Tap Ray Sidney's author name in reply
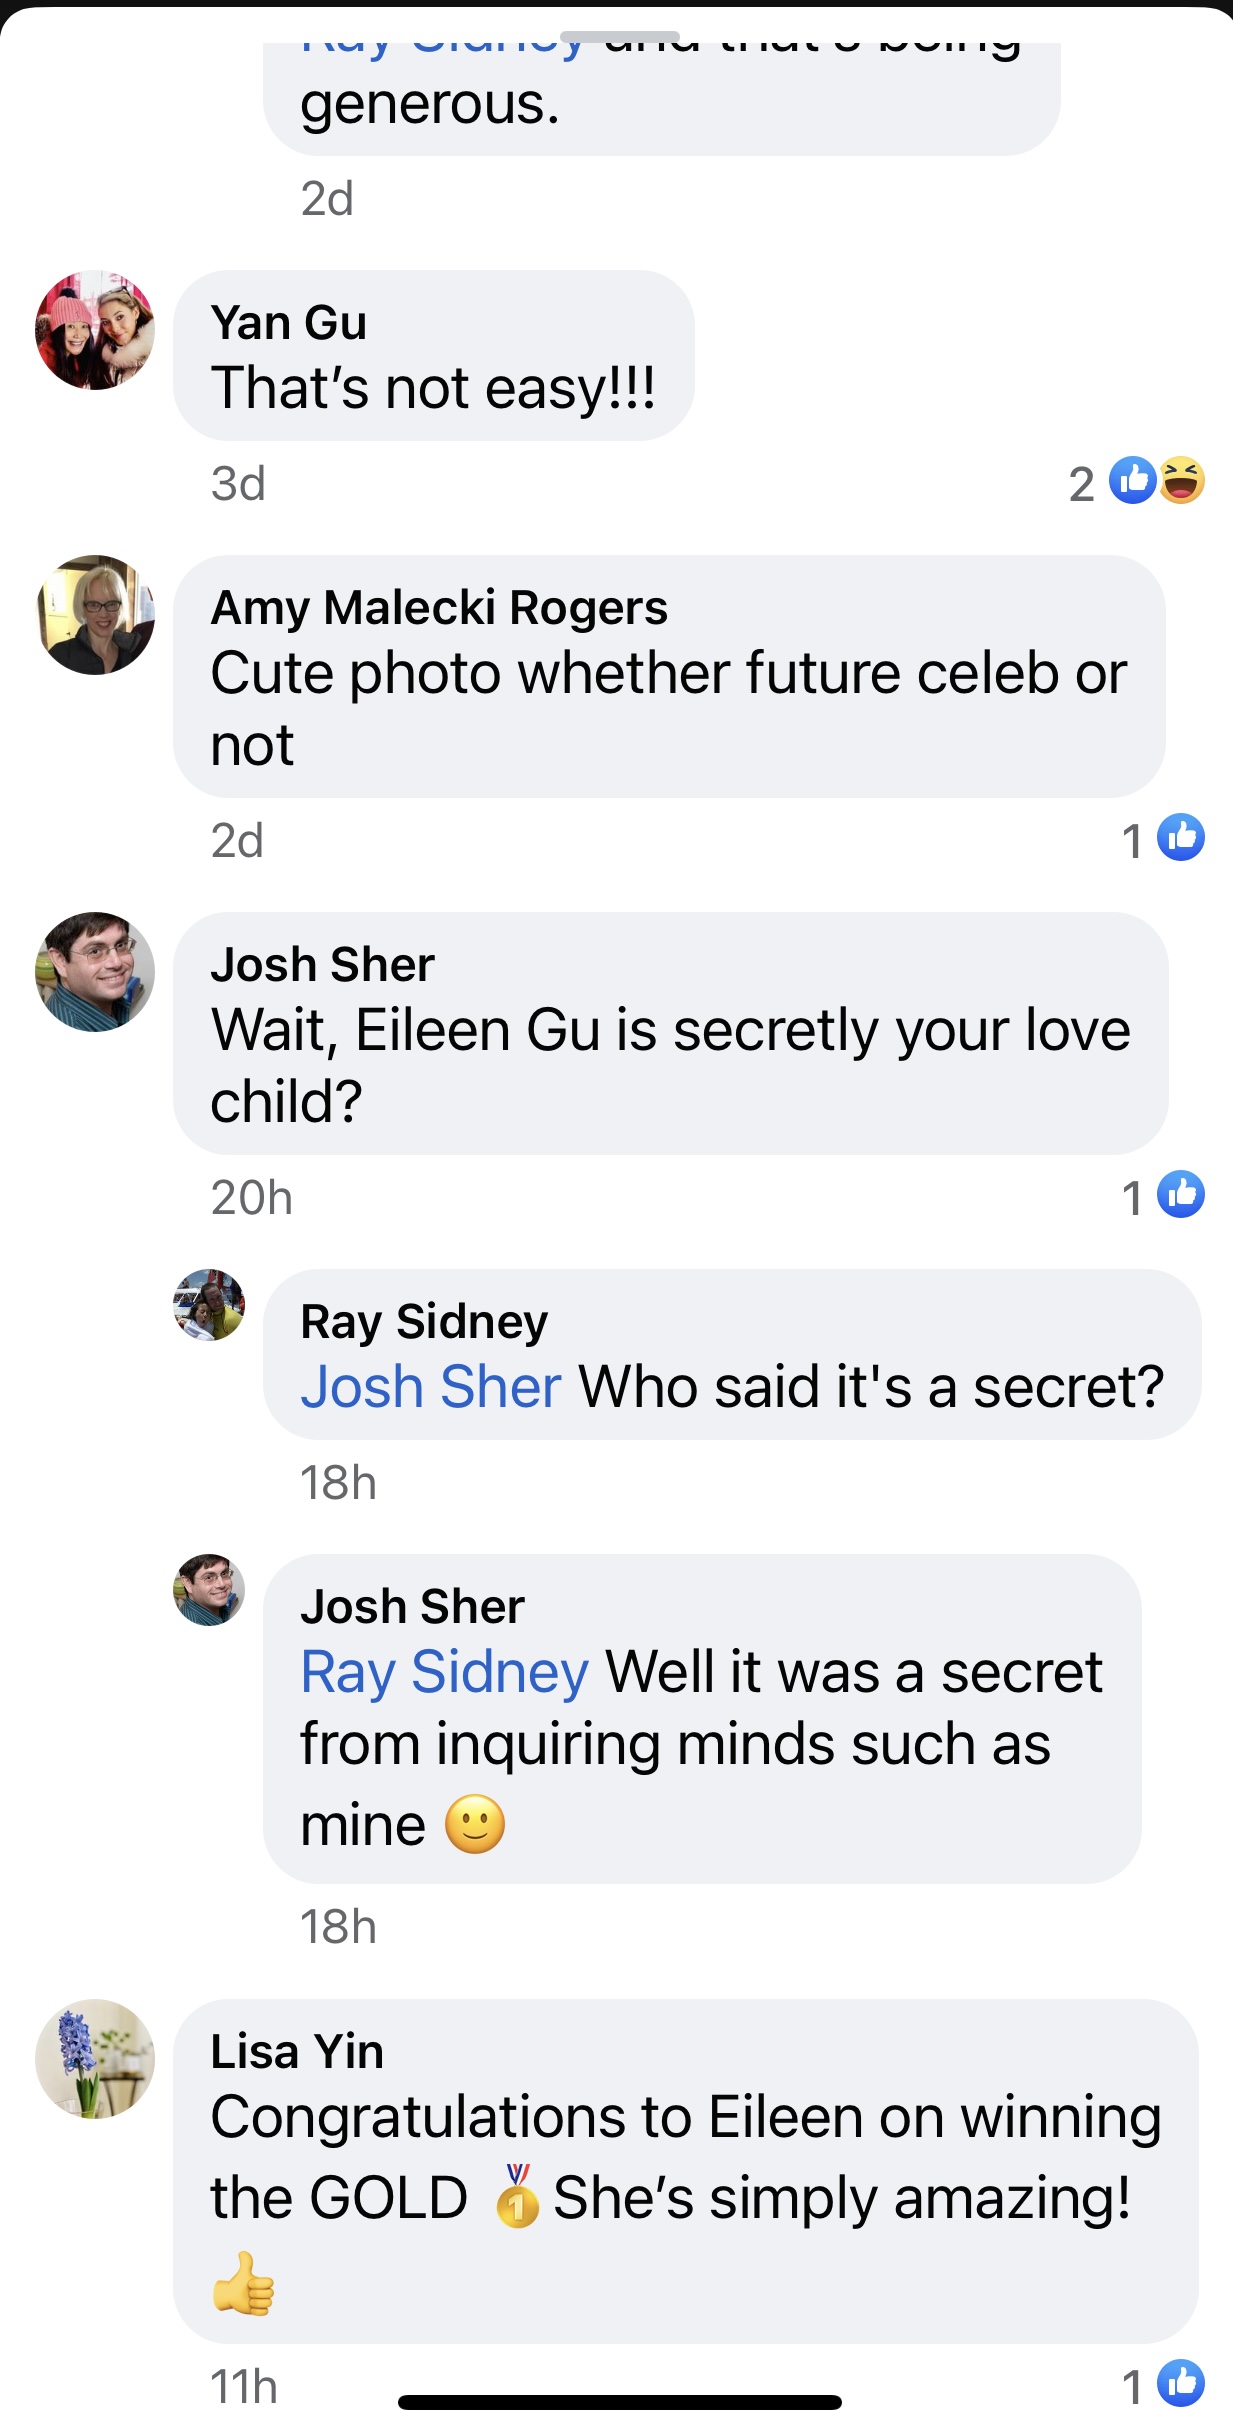This screenshot has height=2410, width=1233. [424, 1322]
